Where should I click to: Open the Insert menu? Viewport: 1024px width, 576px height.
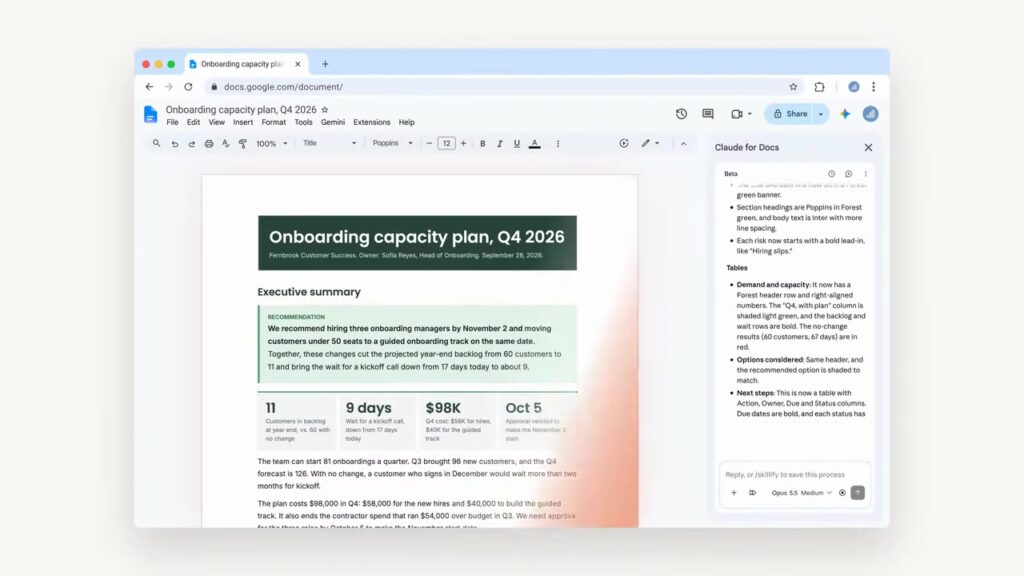pos(243,122)
